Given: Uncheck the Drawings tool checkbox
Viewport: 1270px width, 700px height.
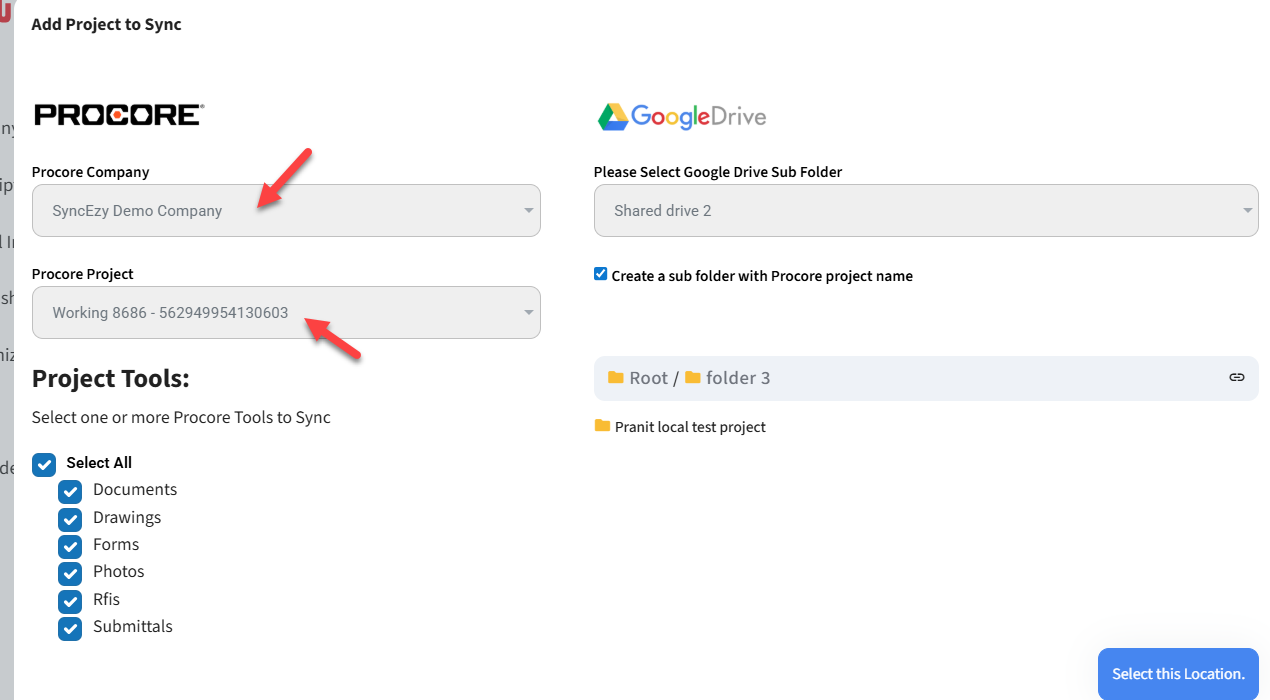Looking at the screenshot, I should [x=70, y=519].
